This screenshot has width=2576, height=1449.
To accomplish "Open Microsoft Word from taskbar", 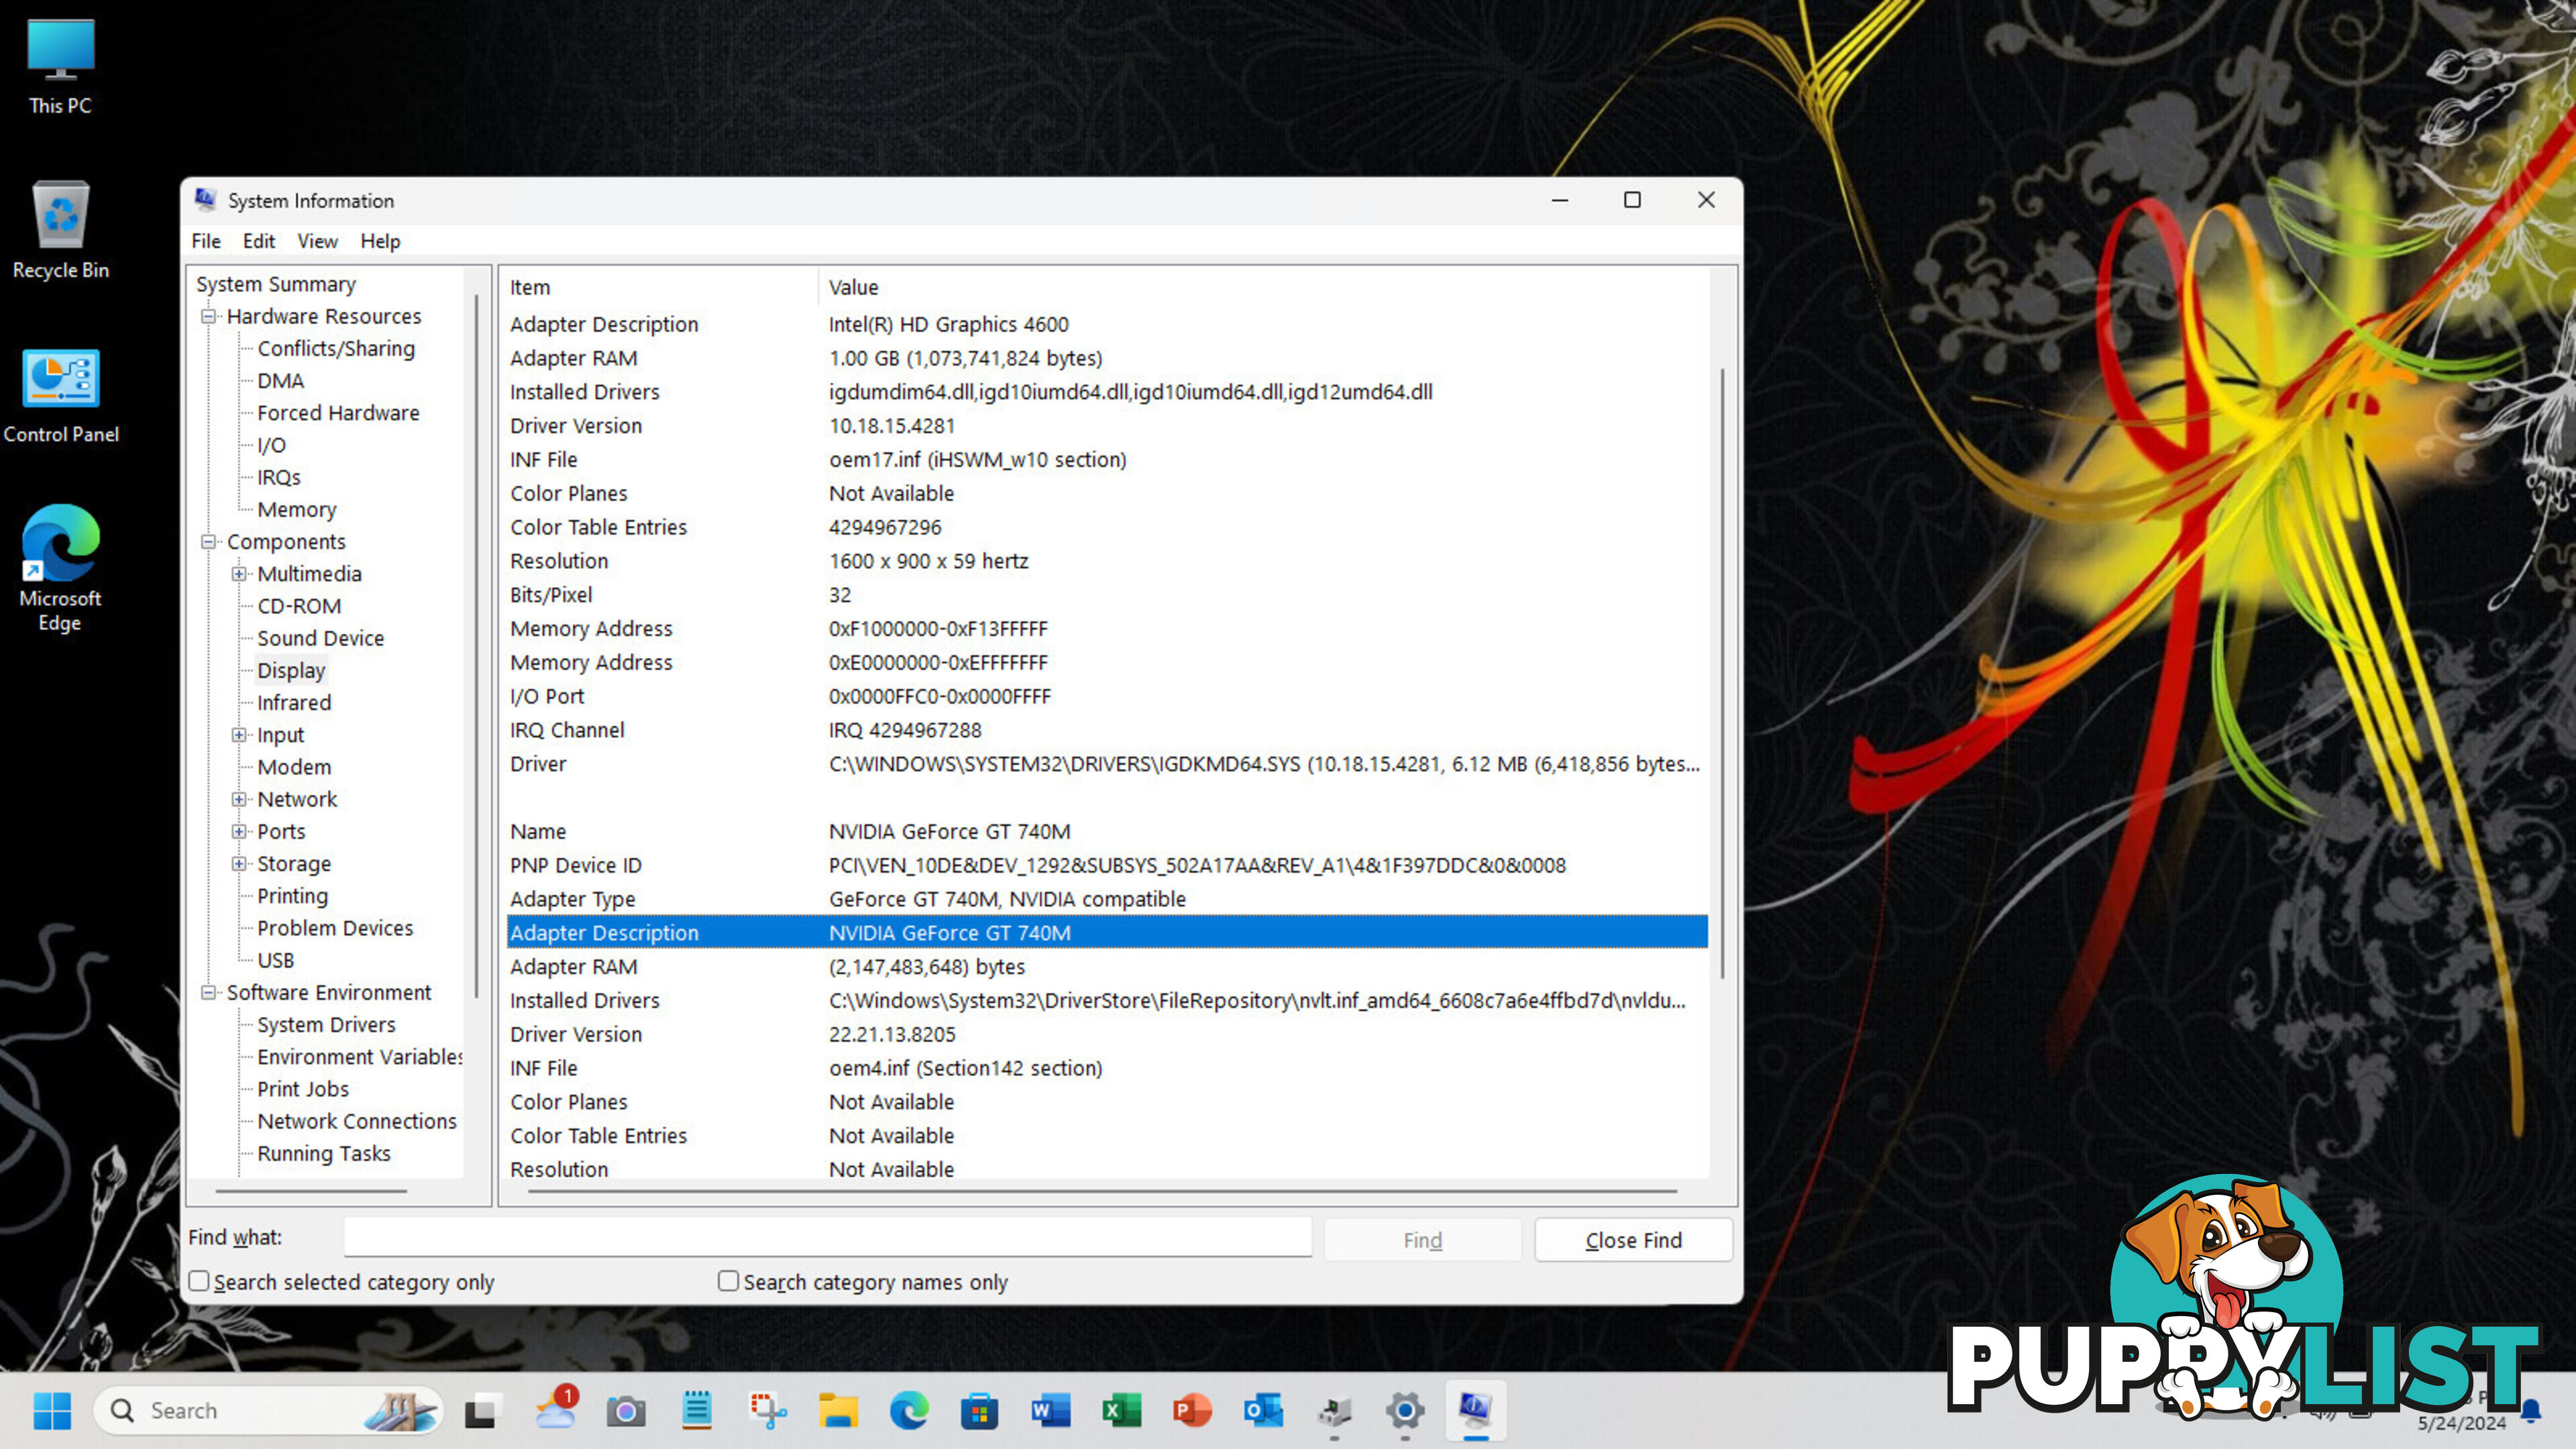I will (x=1046, y=1410).
